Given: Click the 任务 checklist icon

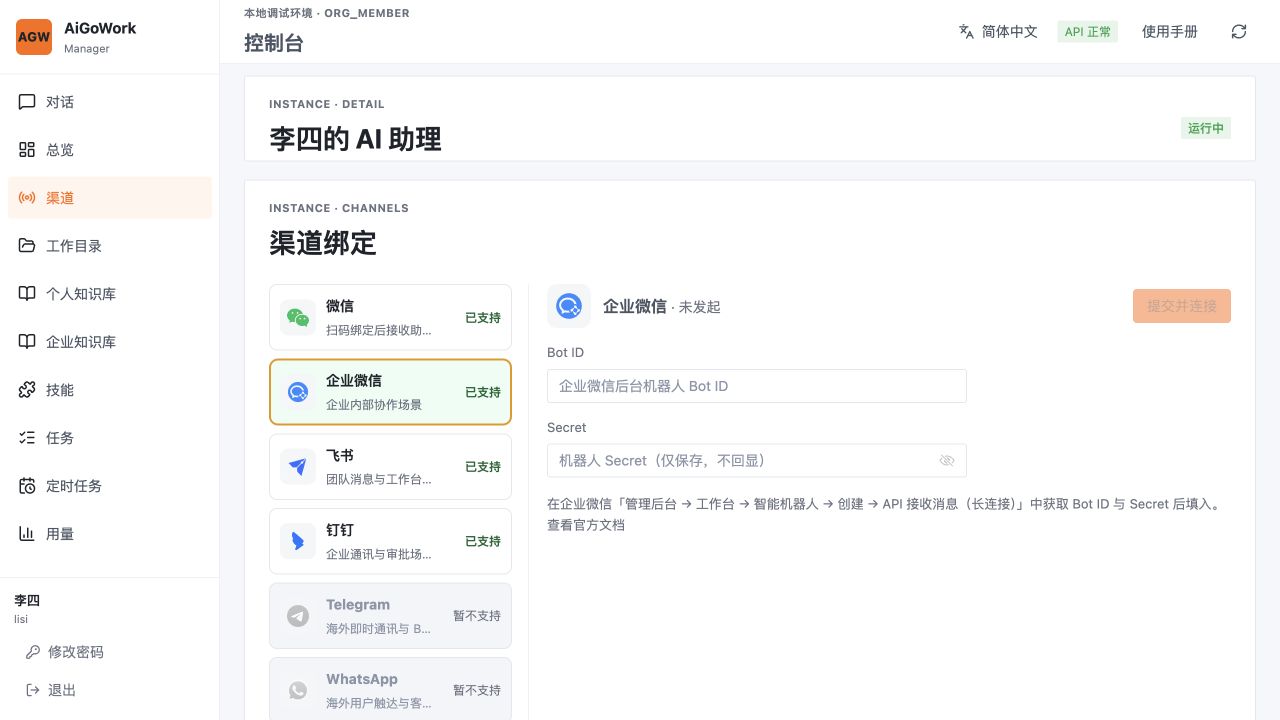Looking at the screenshot, I should [27, 438].
